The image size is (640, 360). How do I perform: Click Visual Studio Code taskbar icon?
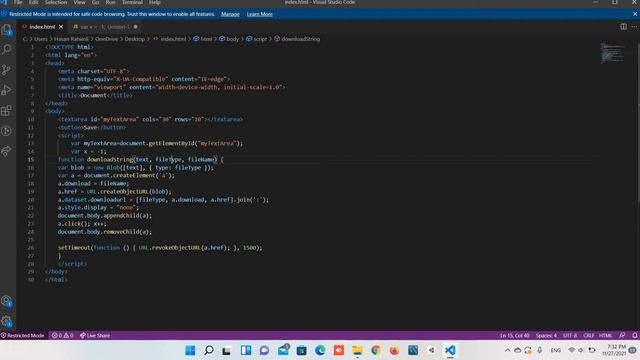coord(450,350)
